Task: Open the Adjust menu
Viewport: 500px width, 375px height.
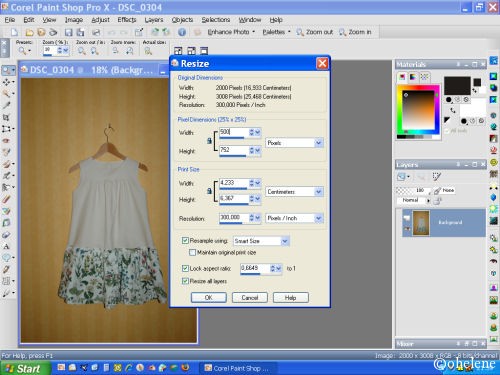Action: pos(100,20)
